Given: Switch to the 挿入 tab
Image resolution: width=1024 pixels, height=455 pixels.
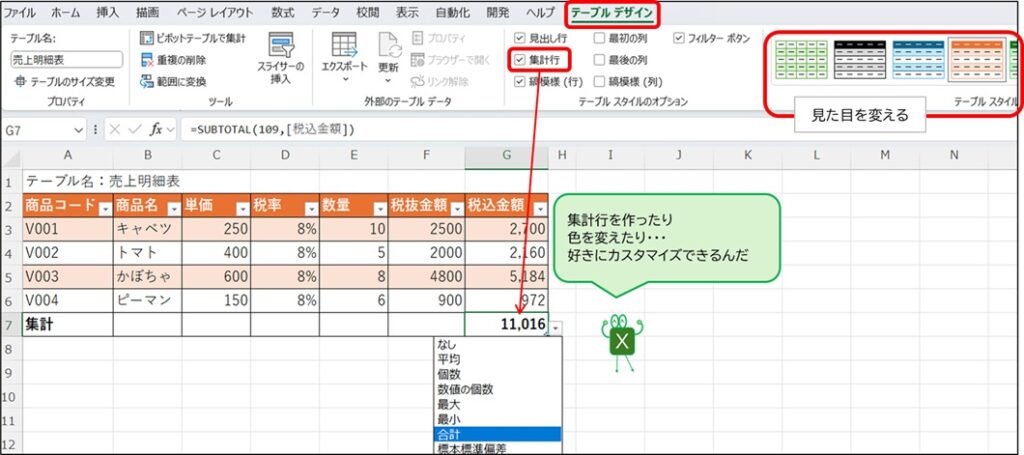Looking at the screenshot, I should point(108,12).
